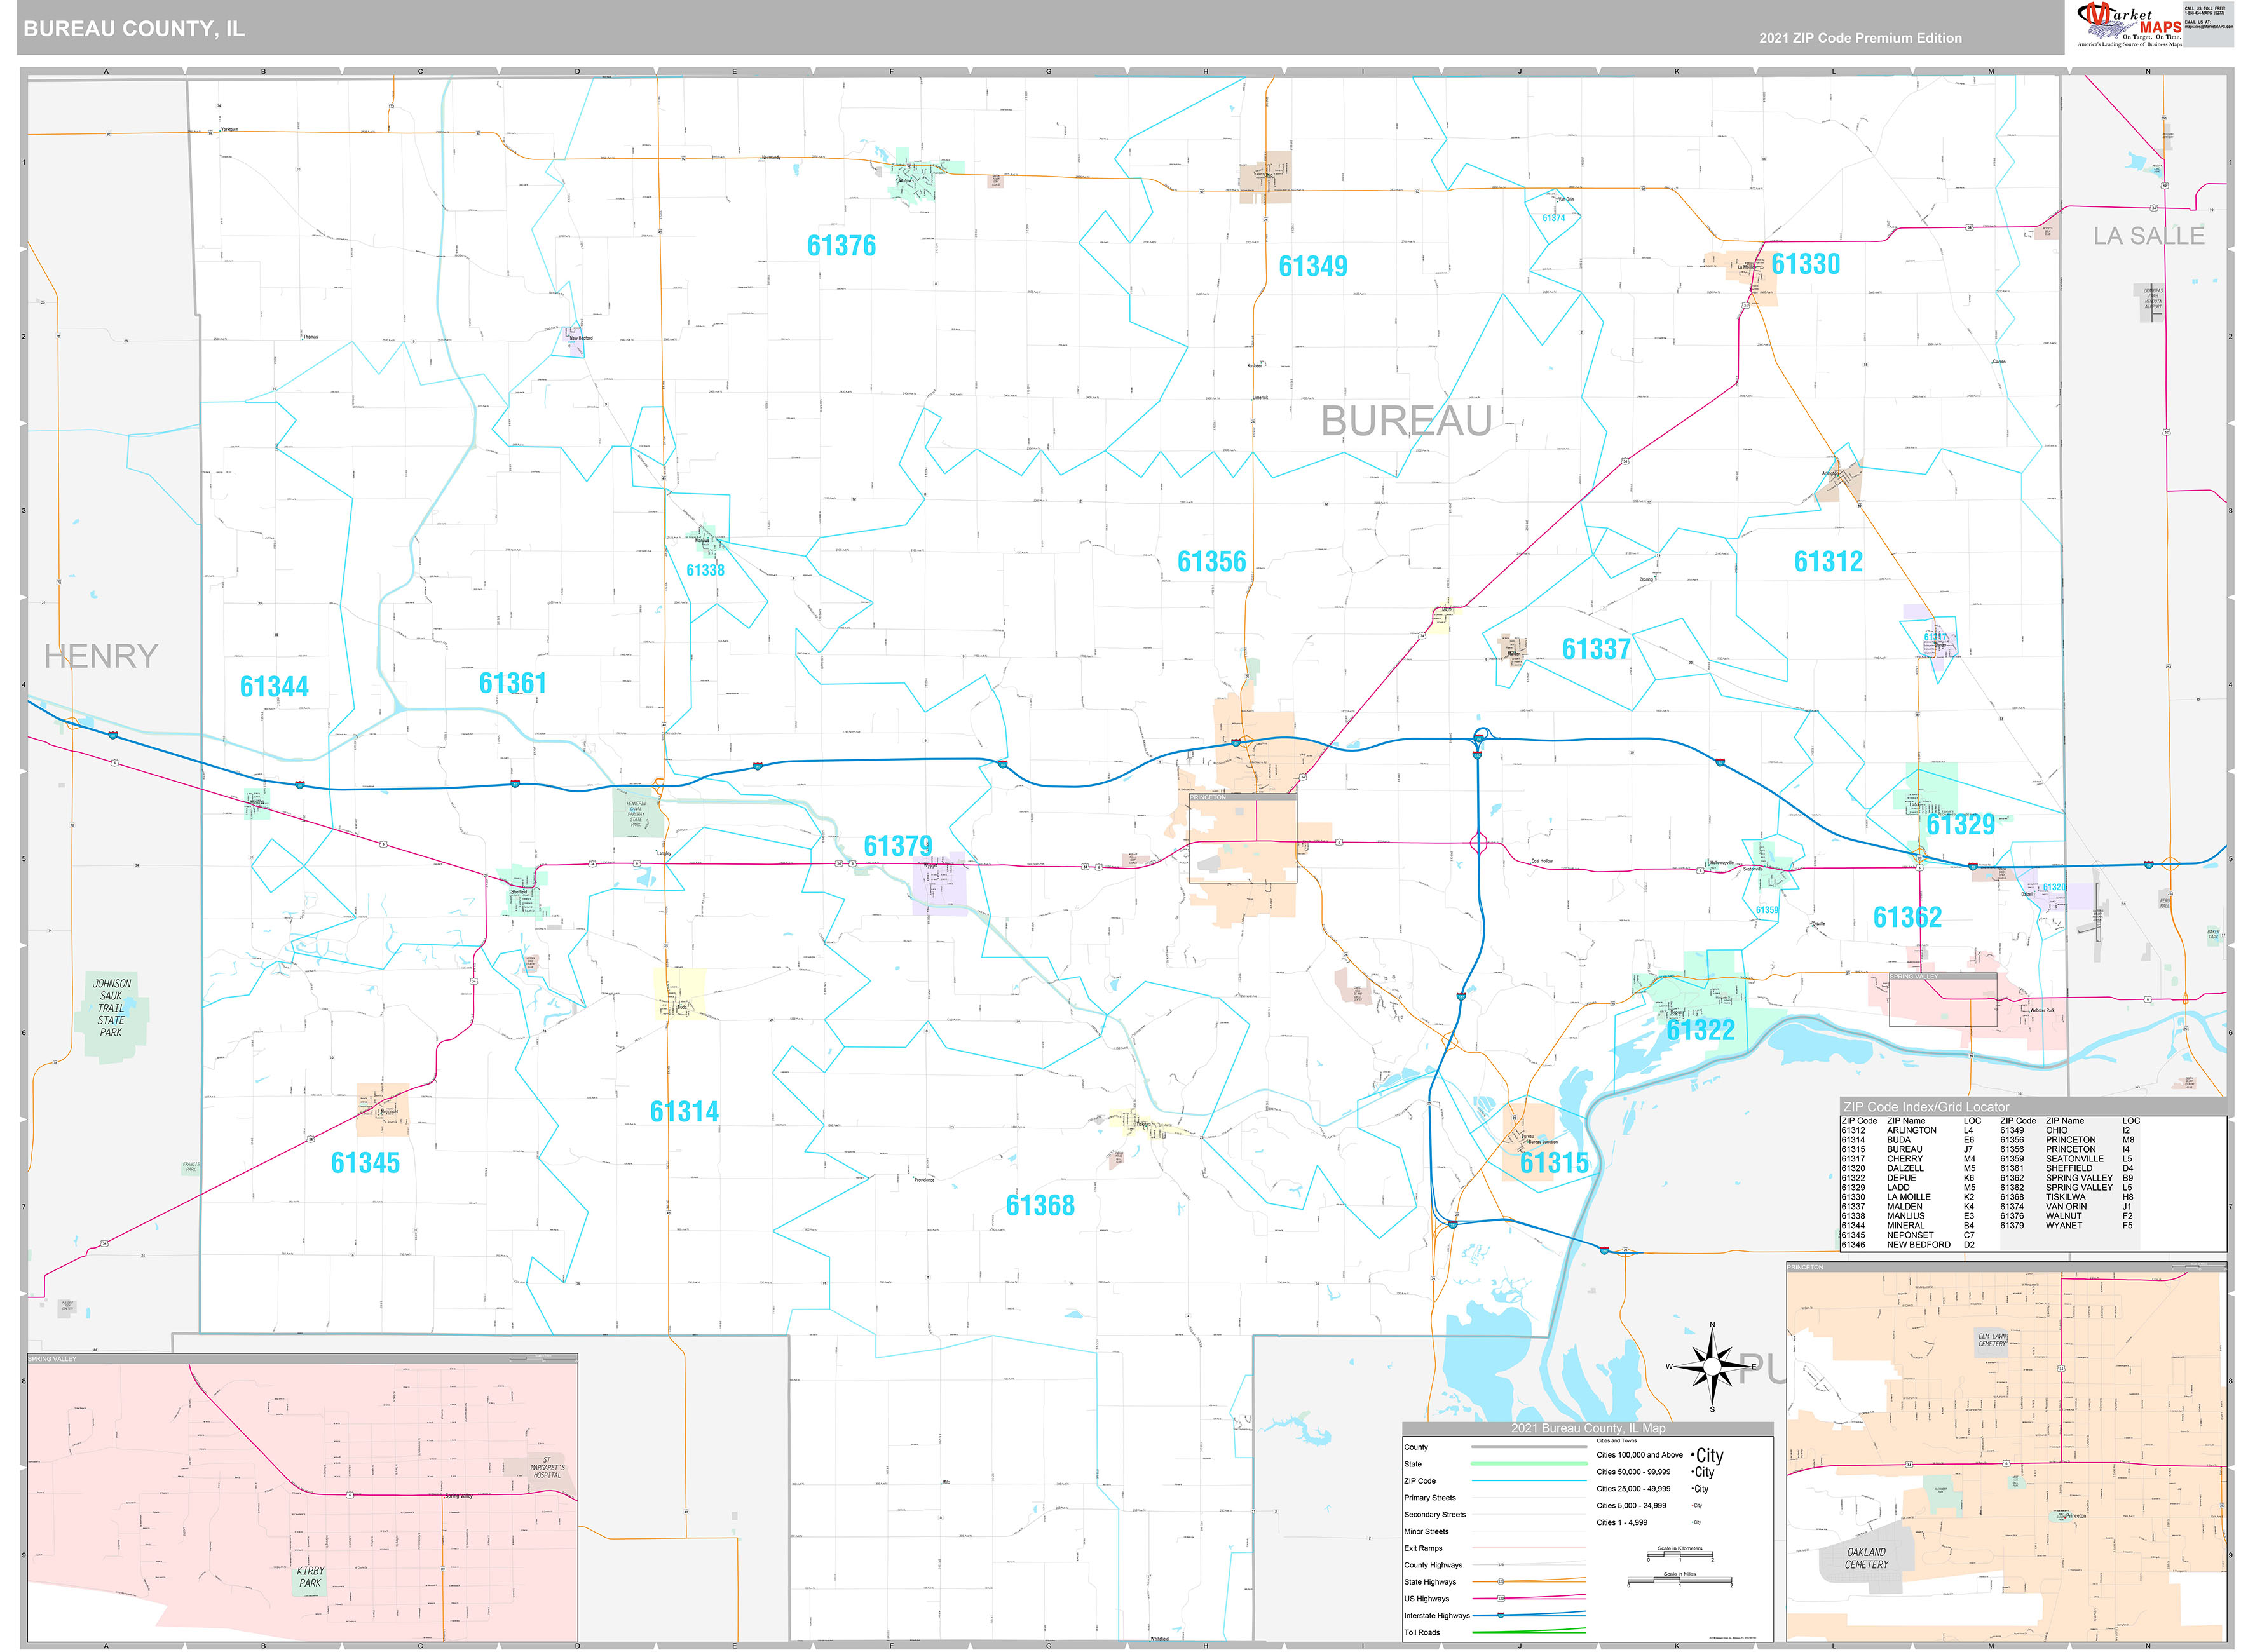Click the Interstate Highways shield in legend

point(1500,1615)
